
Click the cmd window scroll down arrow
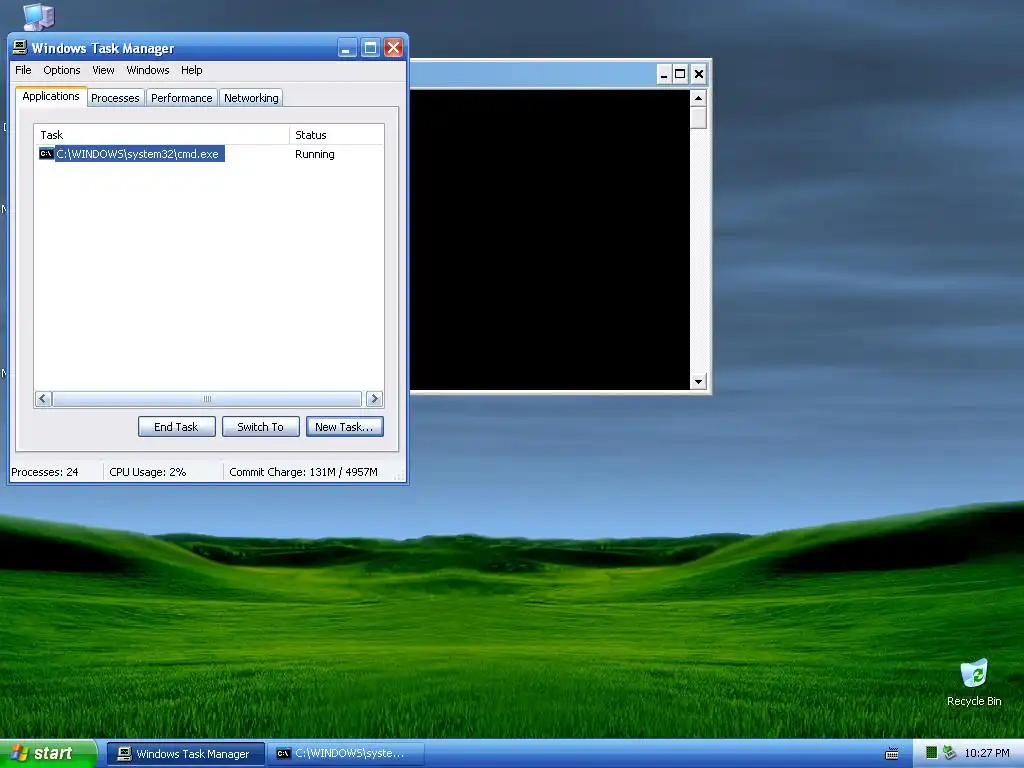click(698, 381)
